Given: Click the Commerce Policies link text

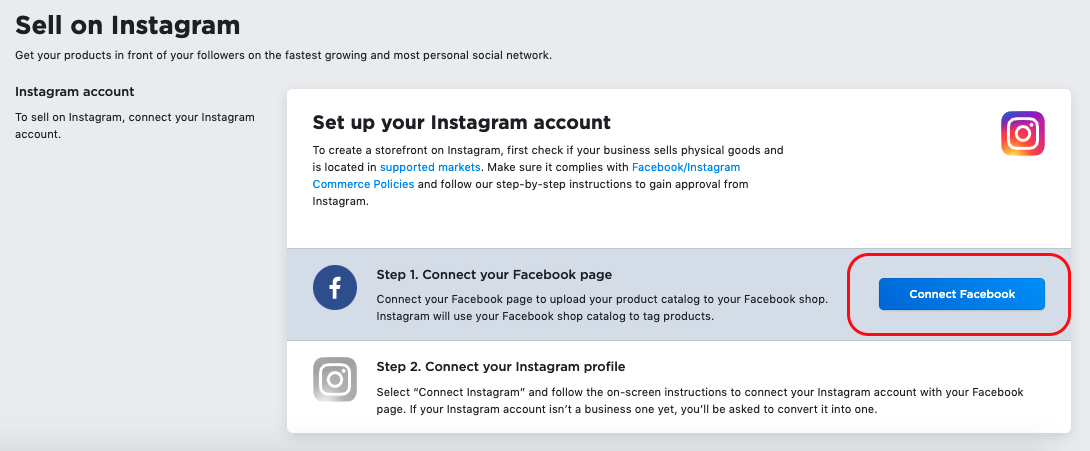Looking at the screenshot, I should pos(363,184).
